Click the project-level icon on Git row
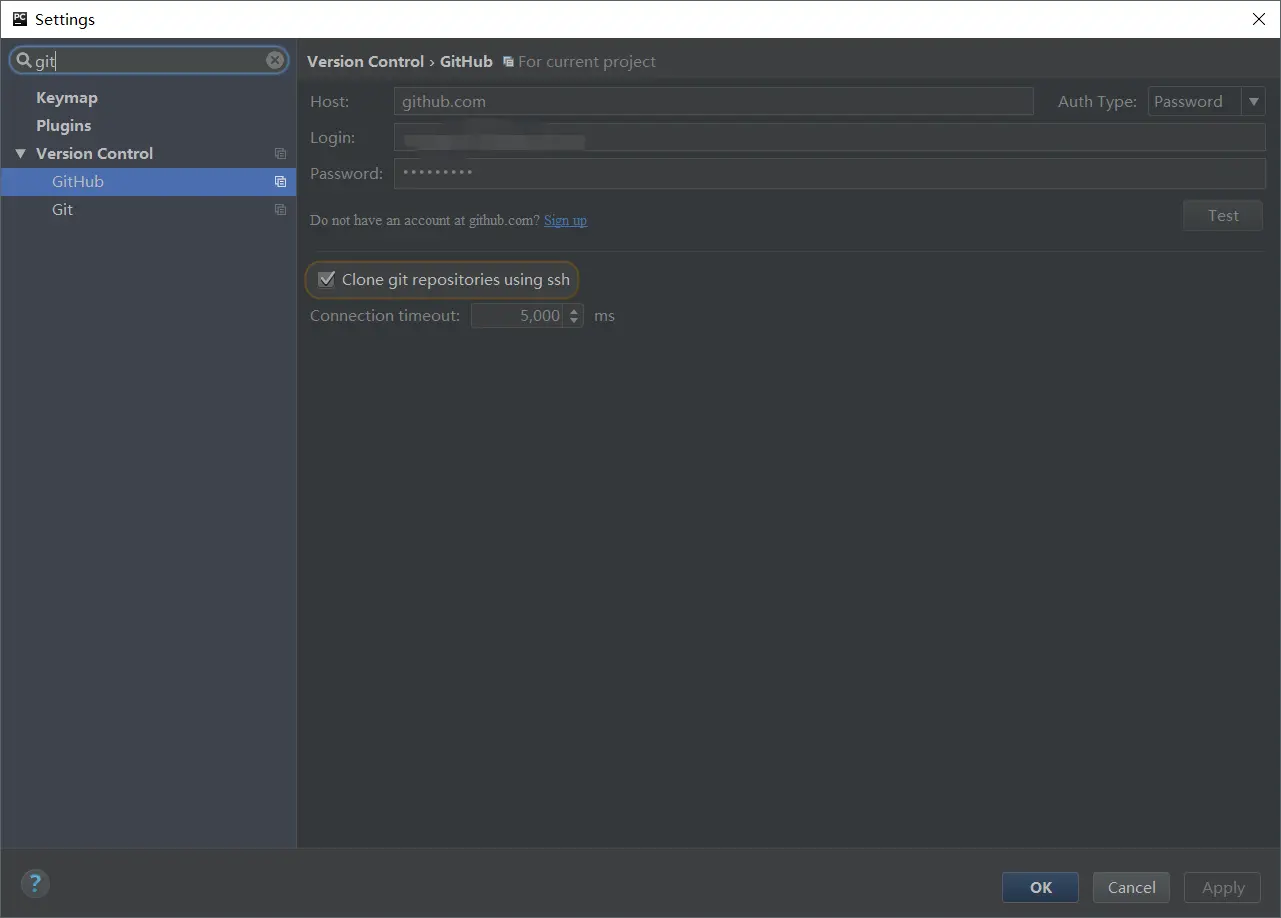Viewport: 1281px width, 918px height. pos(280,209)
